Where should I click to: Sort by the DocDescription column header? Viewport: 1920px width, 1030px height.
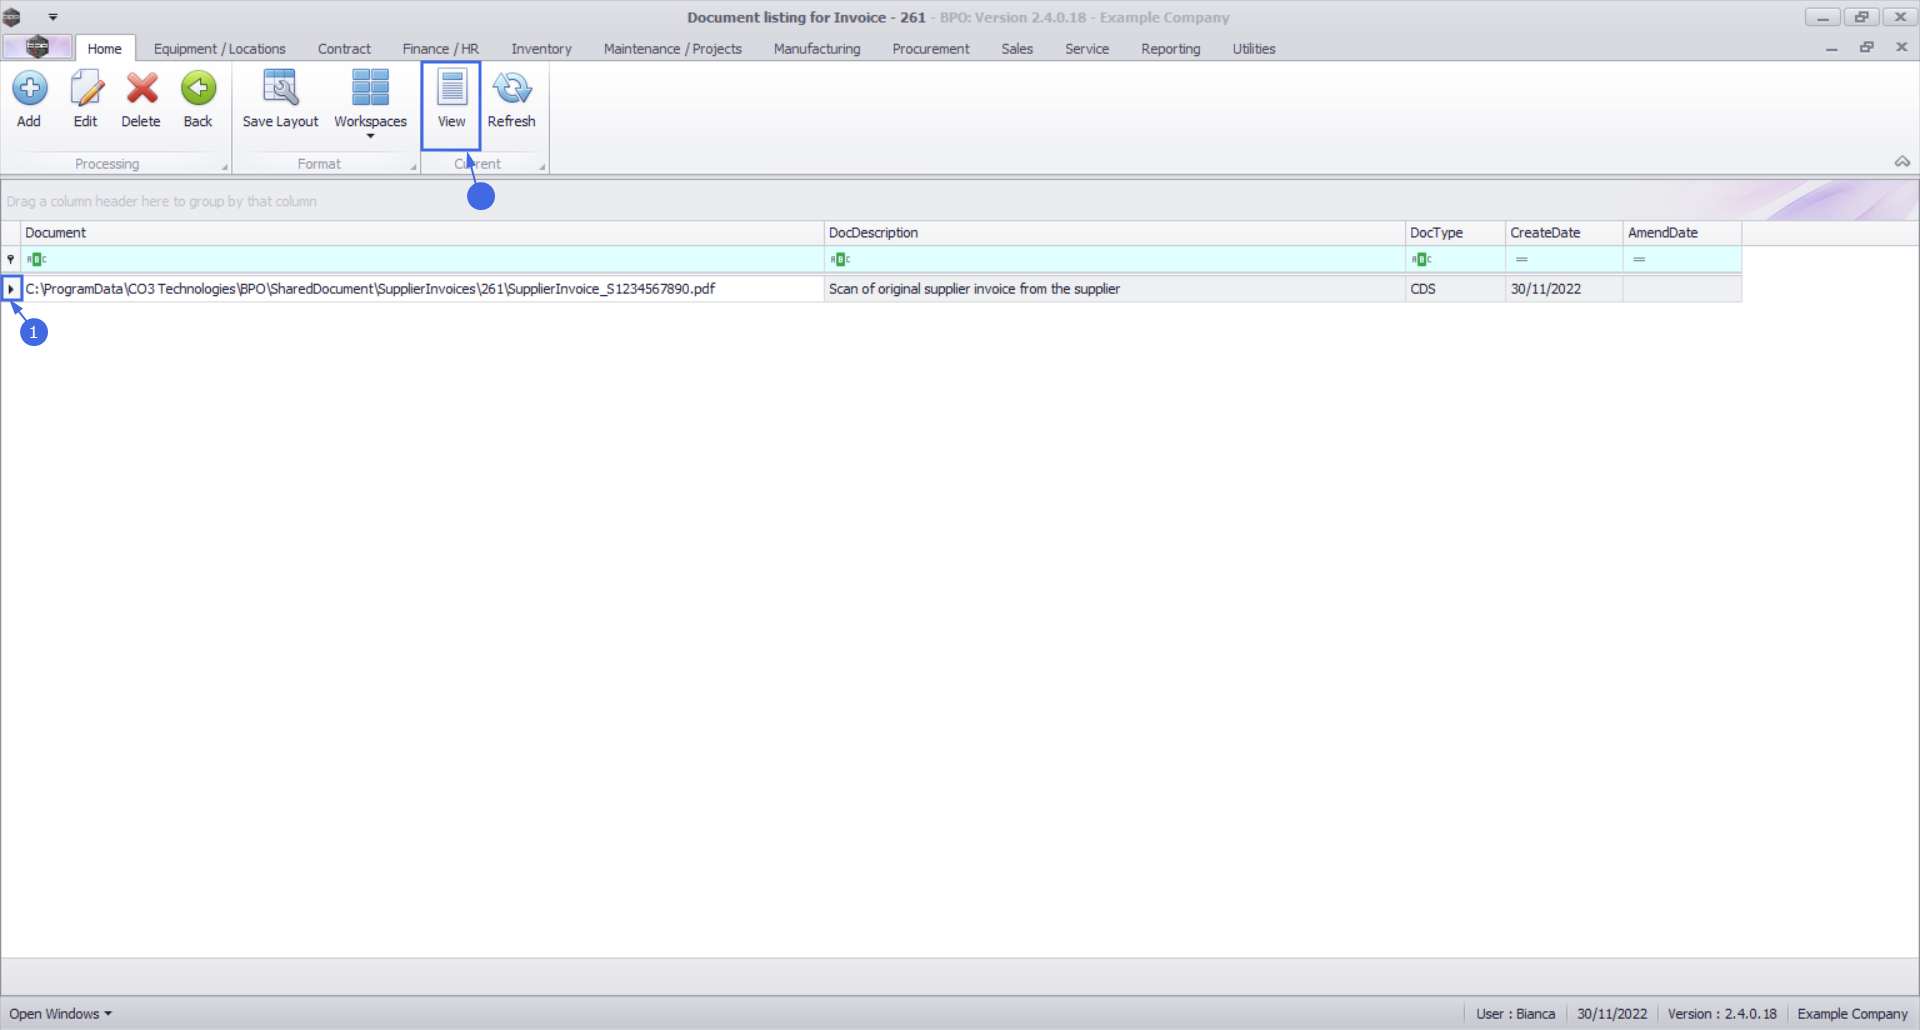click(x=1114, y=233)
